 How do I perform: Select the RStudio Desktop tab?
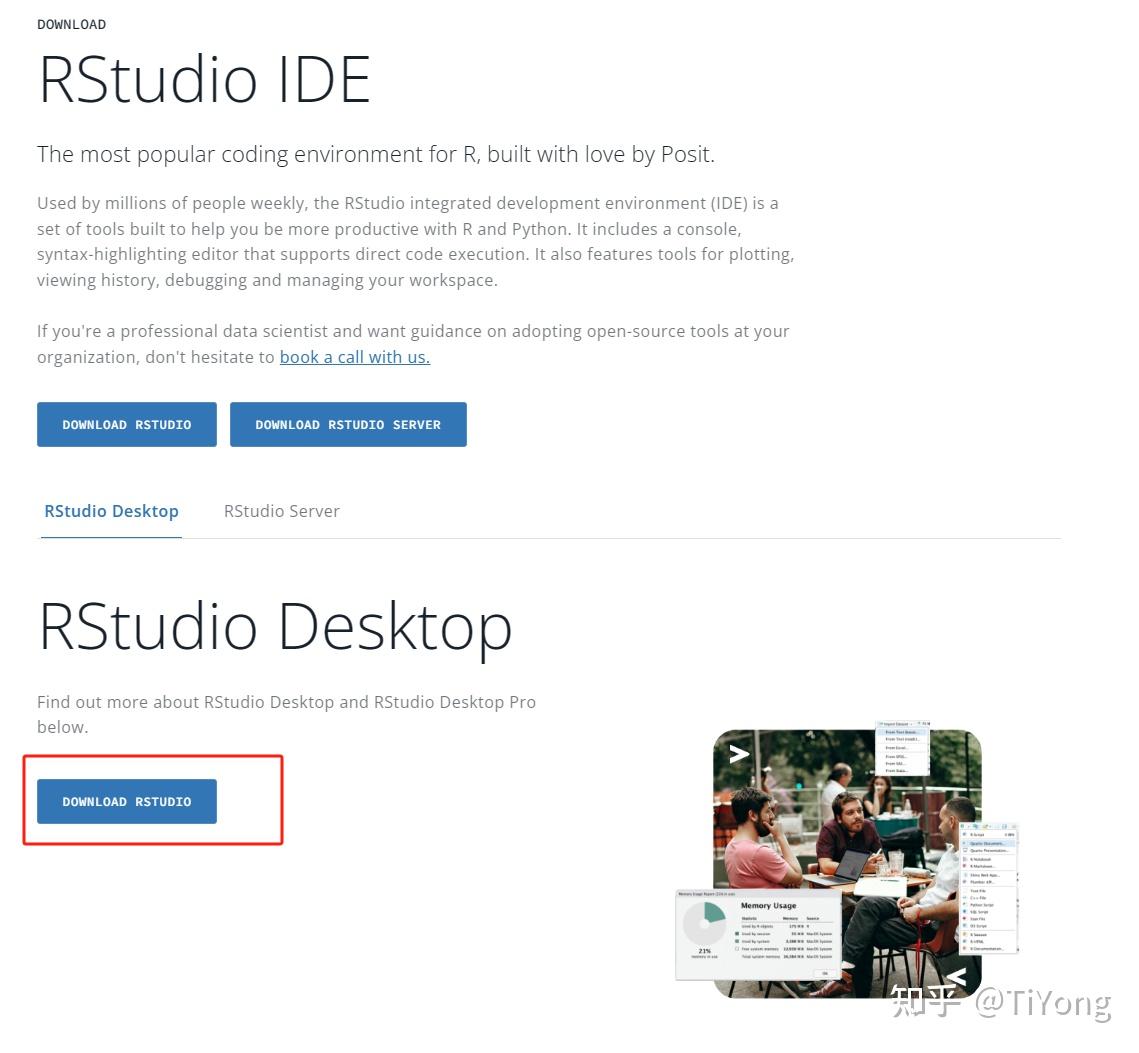pyautogui.click(x=111, y=511)
